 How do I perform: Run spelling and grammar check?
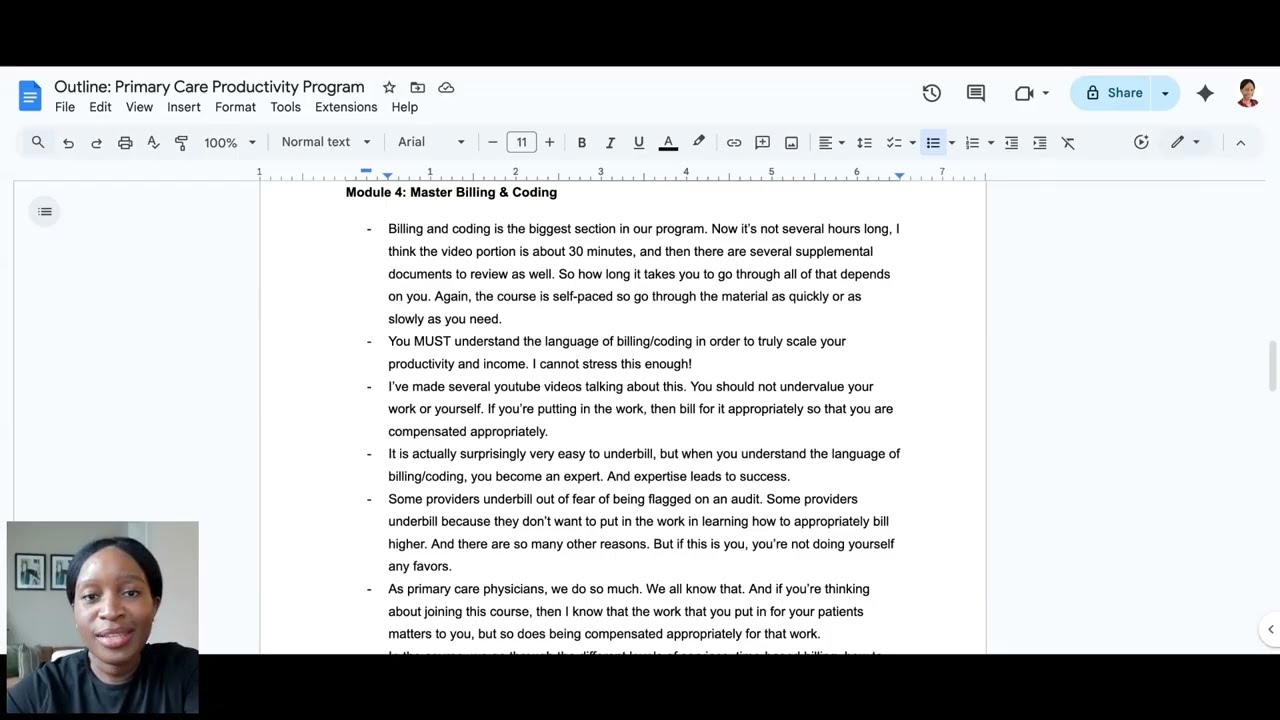tap(153, 143)
